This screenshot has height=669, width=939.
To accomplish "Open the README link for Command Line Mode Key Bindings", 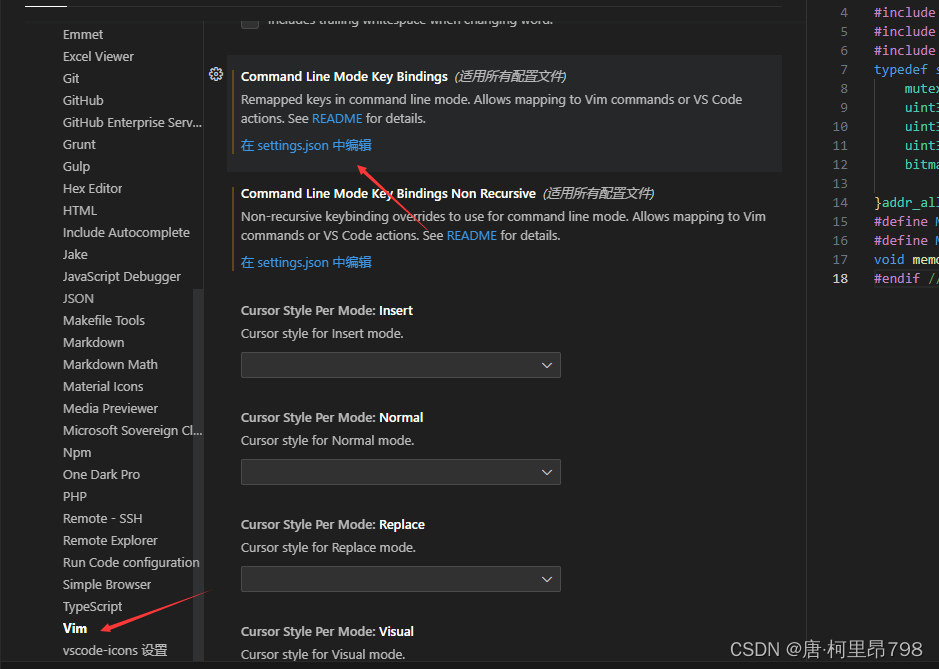I will click(337, 118).
